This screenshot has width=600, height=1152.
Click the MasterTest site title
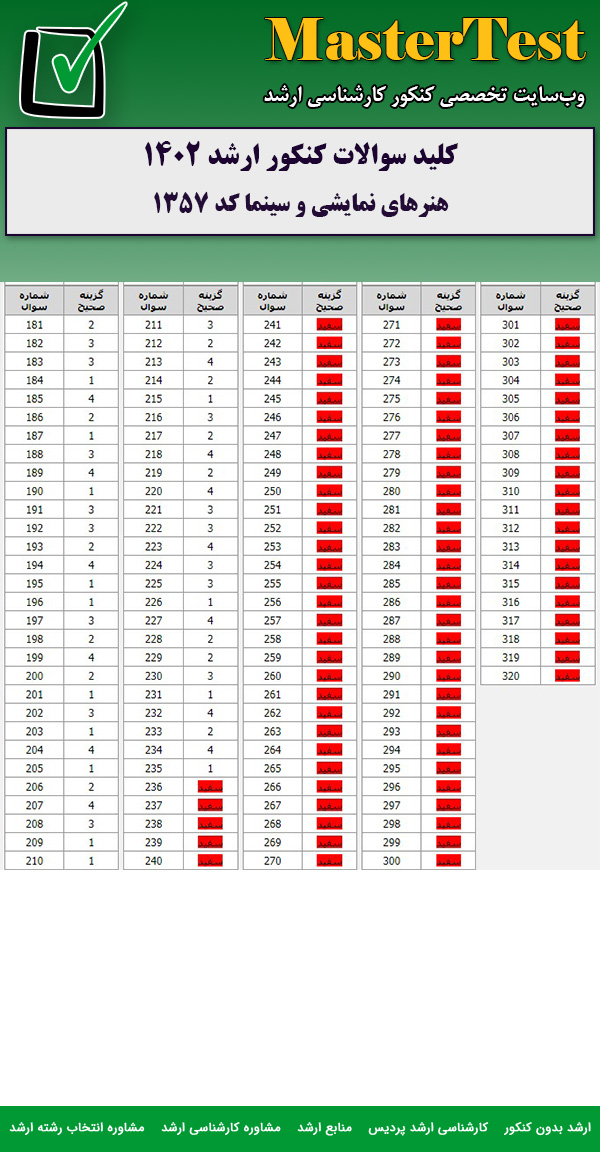point(425,42)
